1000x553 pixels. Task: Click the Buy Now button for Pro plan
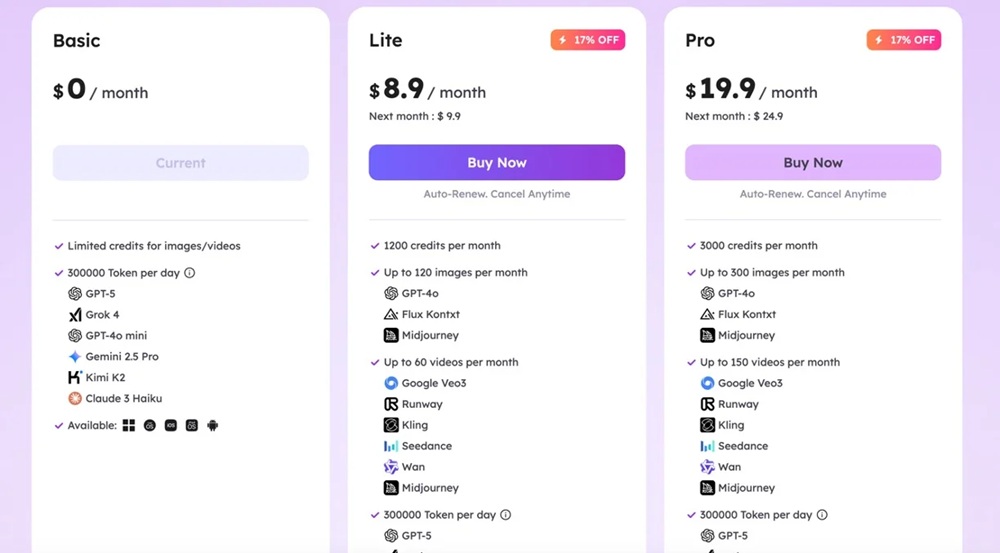(x=813, y=162)
